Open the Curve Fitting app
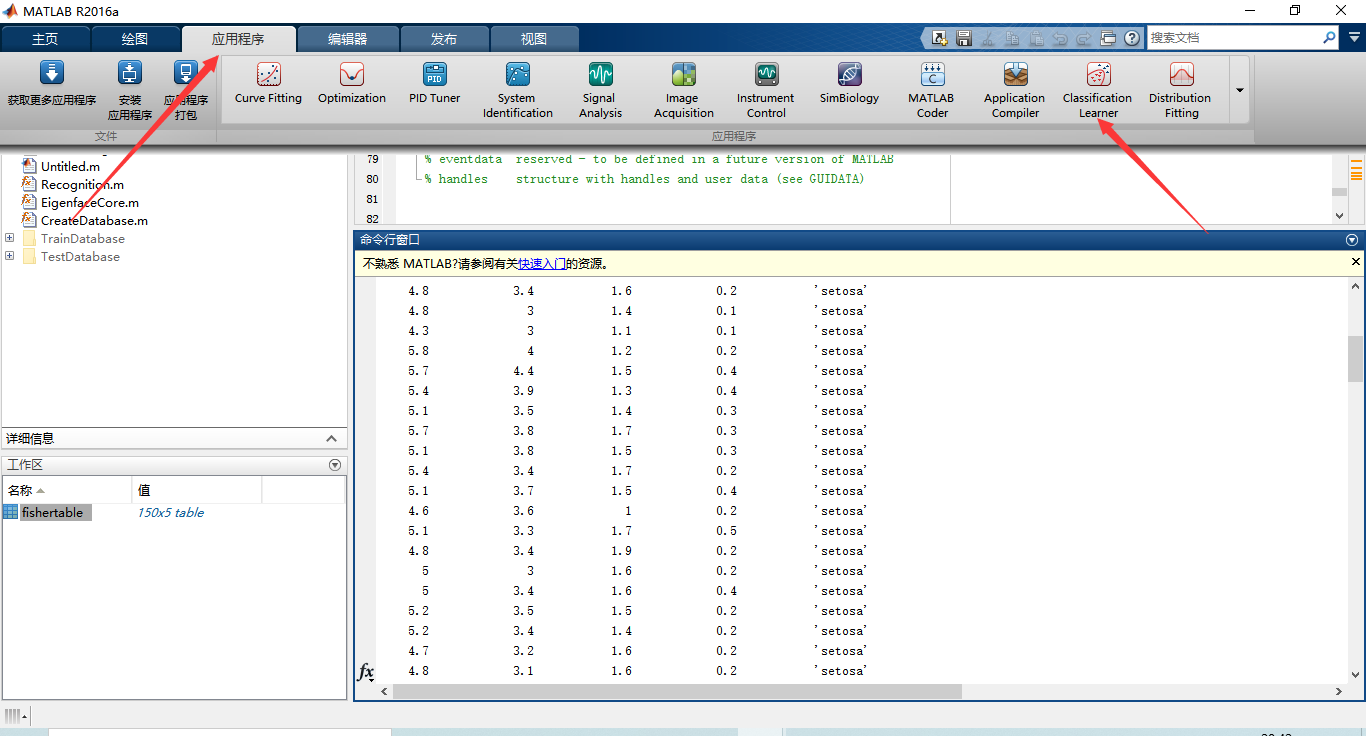This screenshot has width=1366, height=736. [268, 85]
